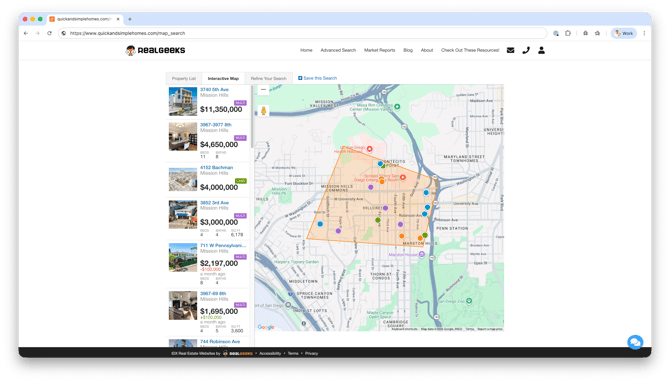Screen dimensions: 670x382
Task: Click the San Diego Zoo map pin
Action: point(469,301)
